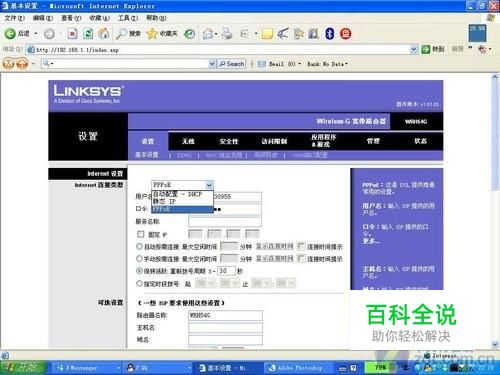The width and height of the screenshot is (500, 375).
Task: Open the 文件 menu
Action: click(14, 18)
